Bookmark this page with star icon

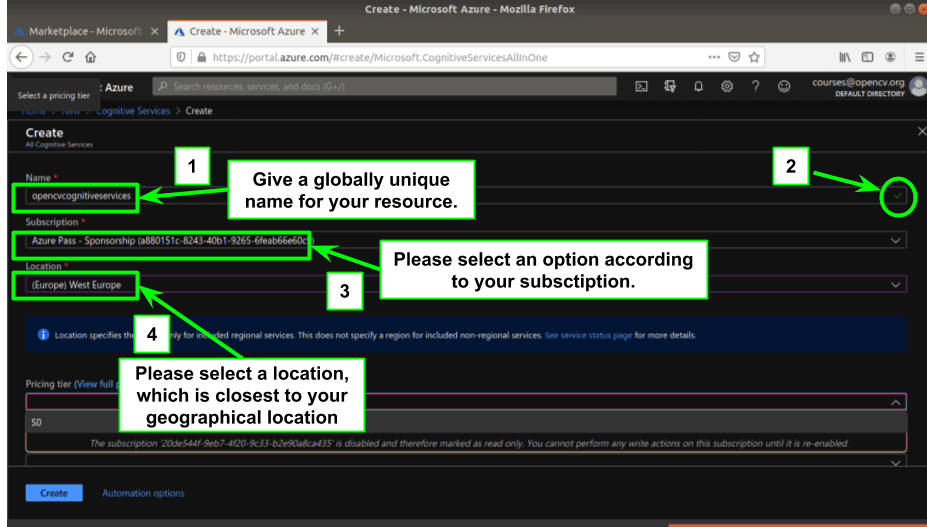[x=754, y=57]
